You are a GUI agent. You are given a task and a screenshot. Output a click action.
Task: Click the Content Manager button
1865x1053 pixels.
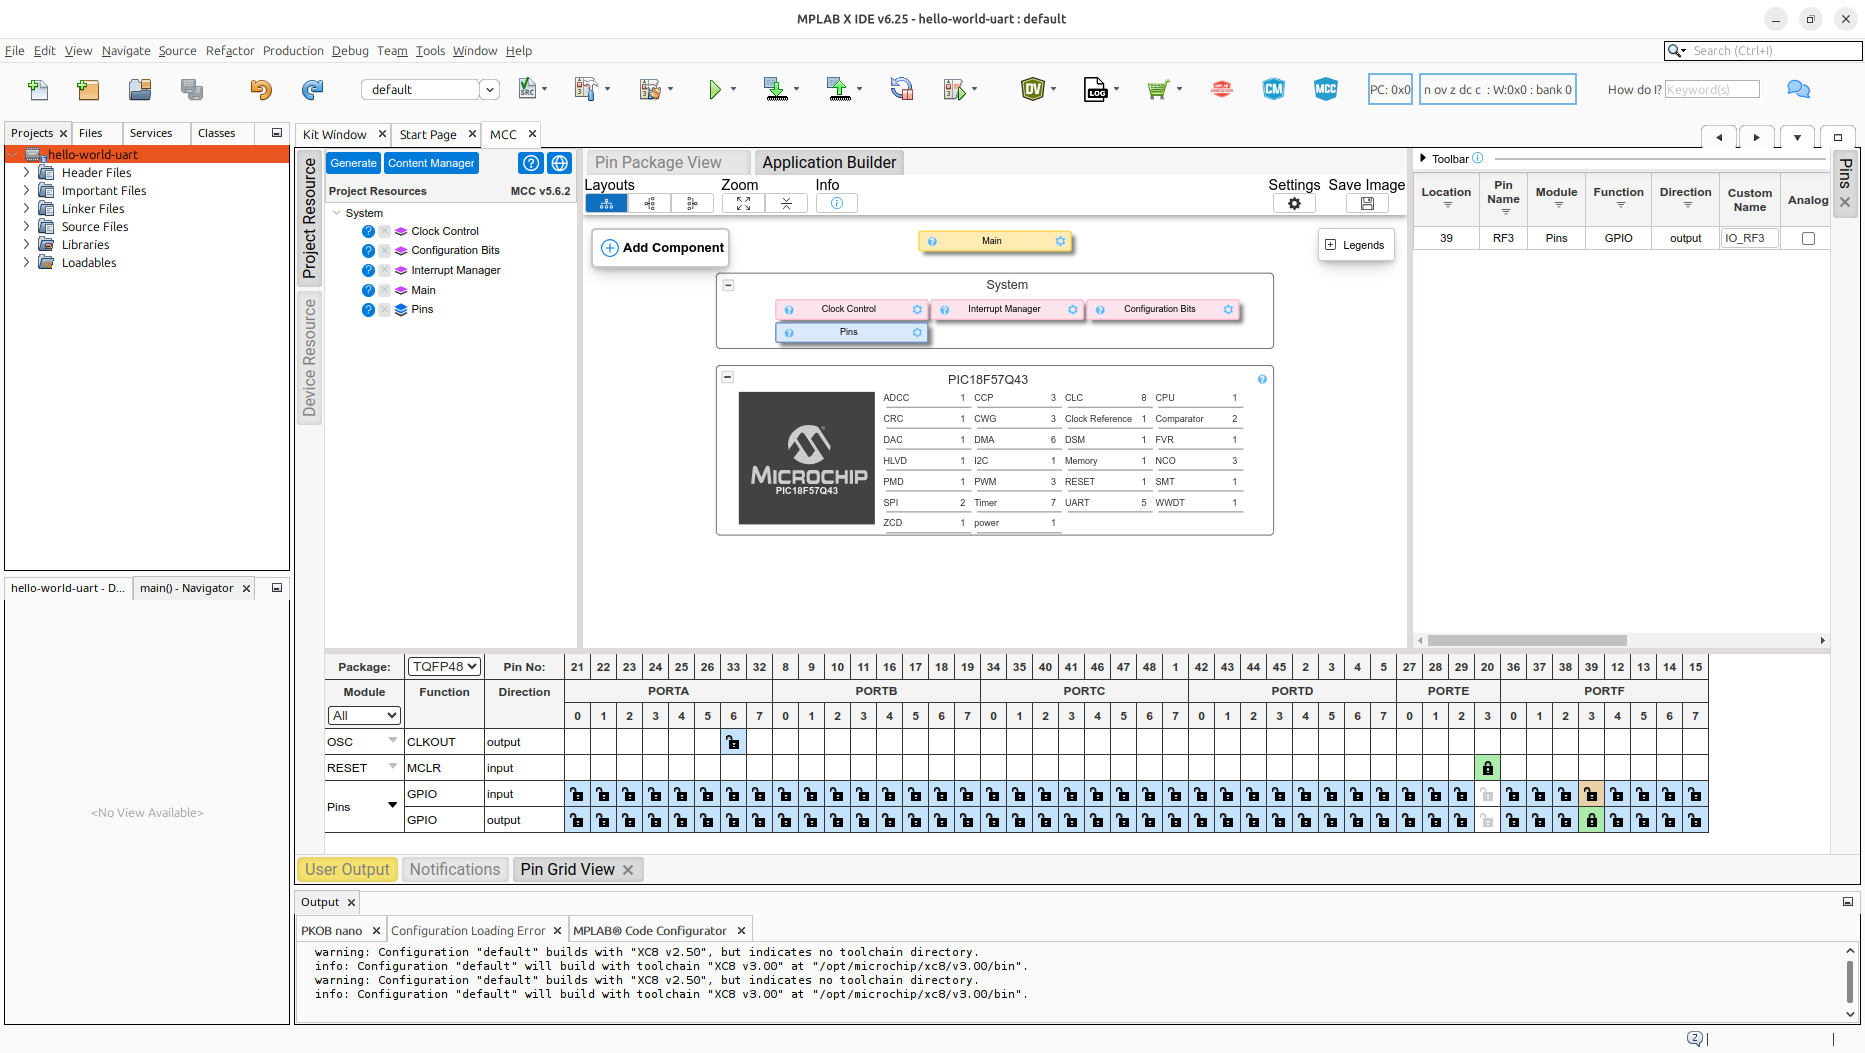coord(431,163)
